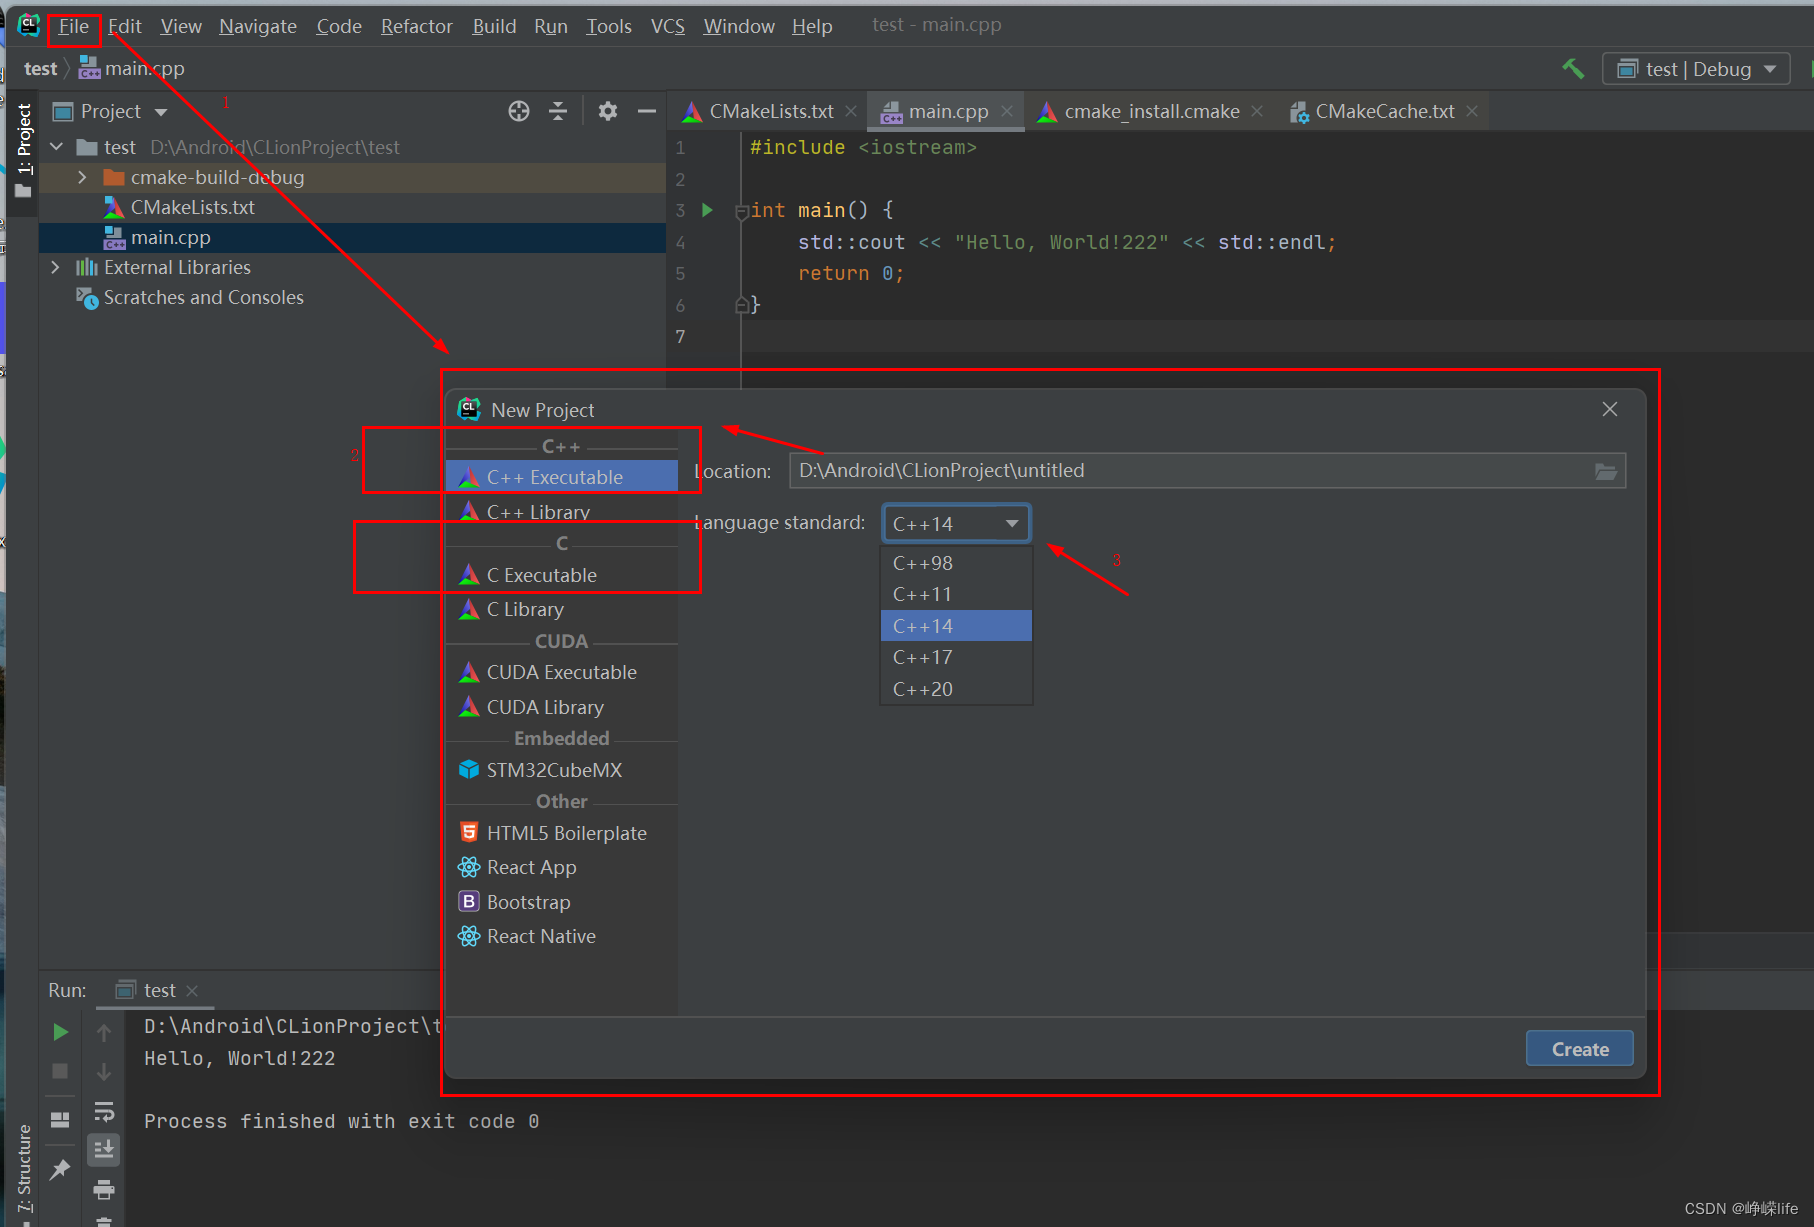Click the down arrow in Run panel
This screenshot has height=1227, width=1814.
[104, 1071]
